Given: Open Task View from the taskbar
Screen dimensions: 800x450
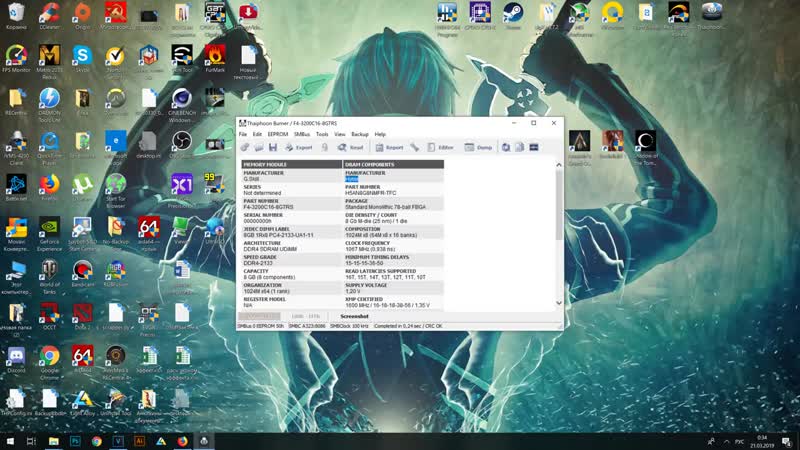Looking at the screenshot, I should tap(31, 441).
